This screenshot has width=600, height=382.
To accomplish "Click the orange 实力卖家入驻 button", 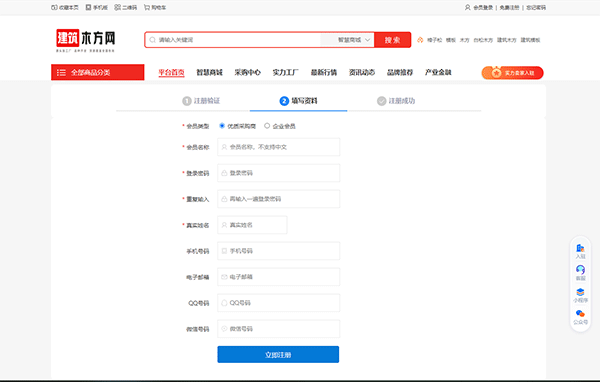I will (512, 73).
